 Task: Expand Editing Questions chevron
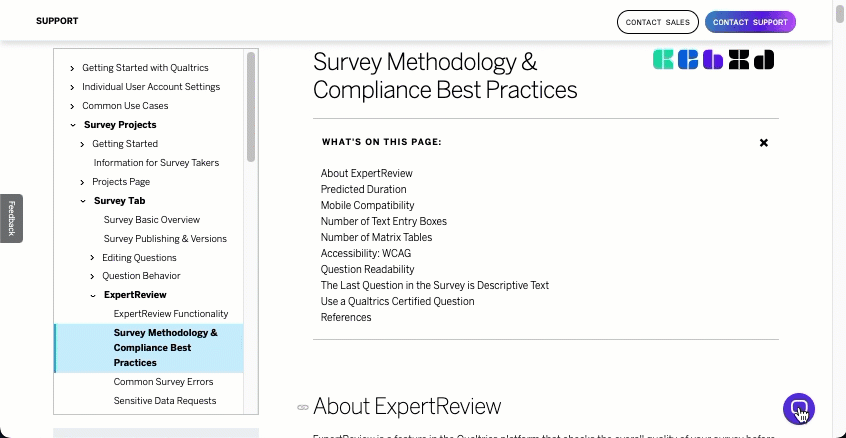(92, 258)
